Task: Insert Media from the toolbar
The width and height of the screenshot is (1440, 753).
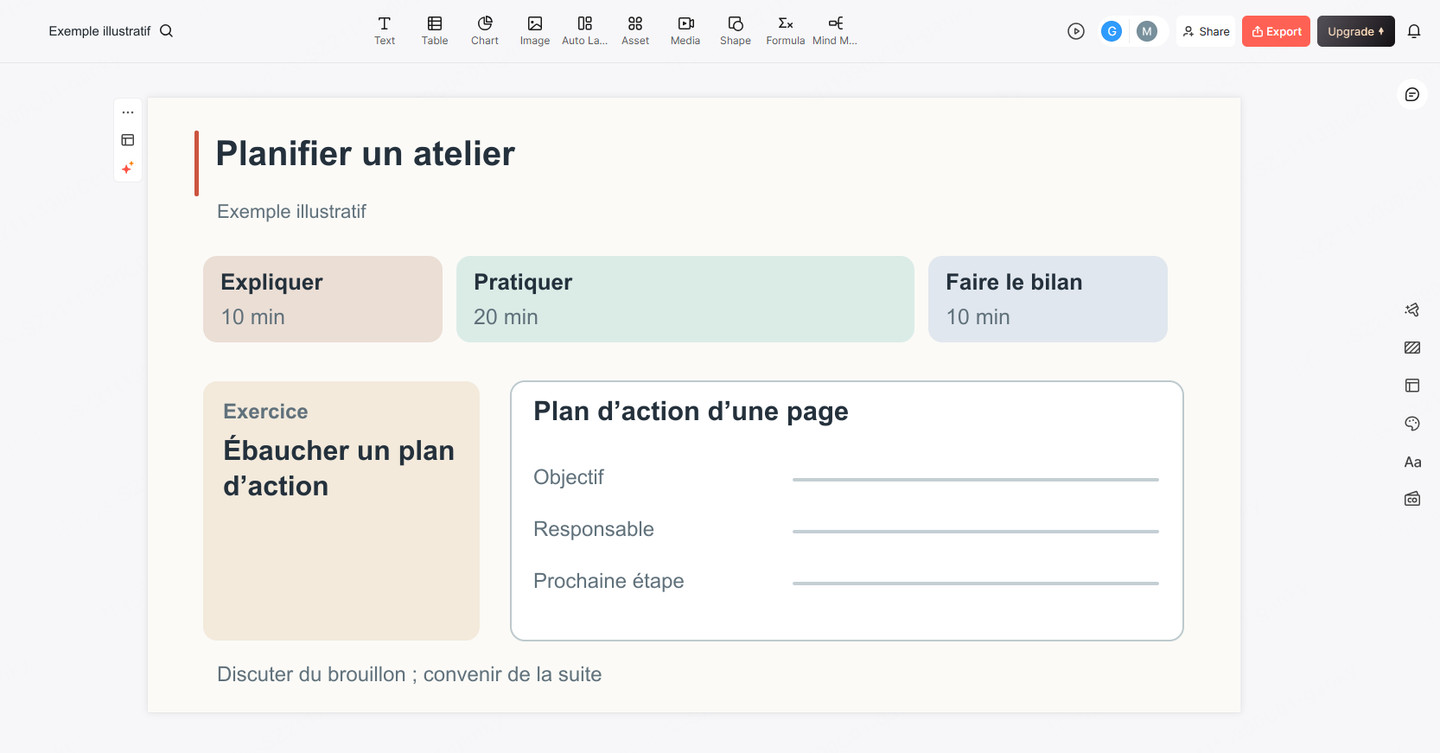Action: (685, 31)
